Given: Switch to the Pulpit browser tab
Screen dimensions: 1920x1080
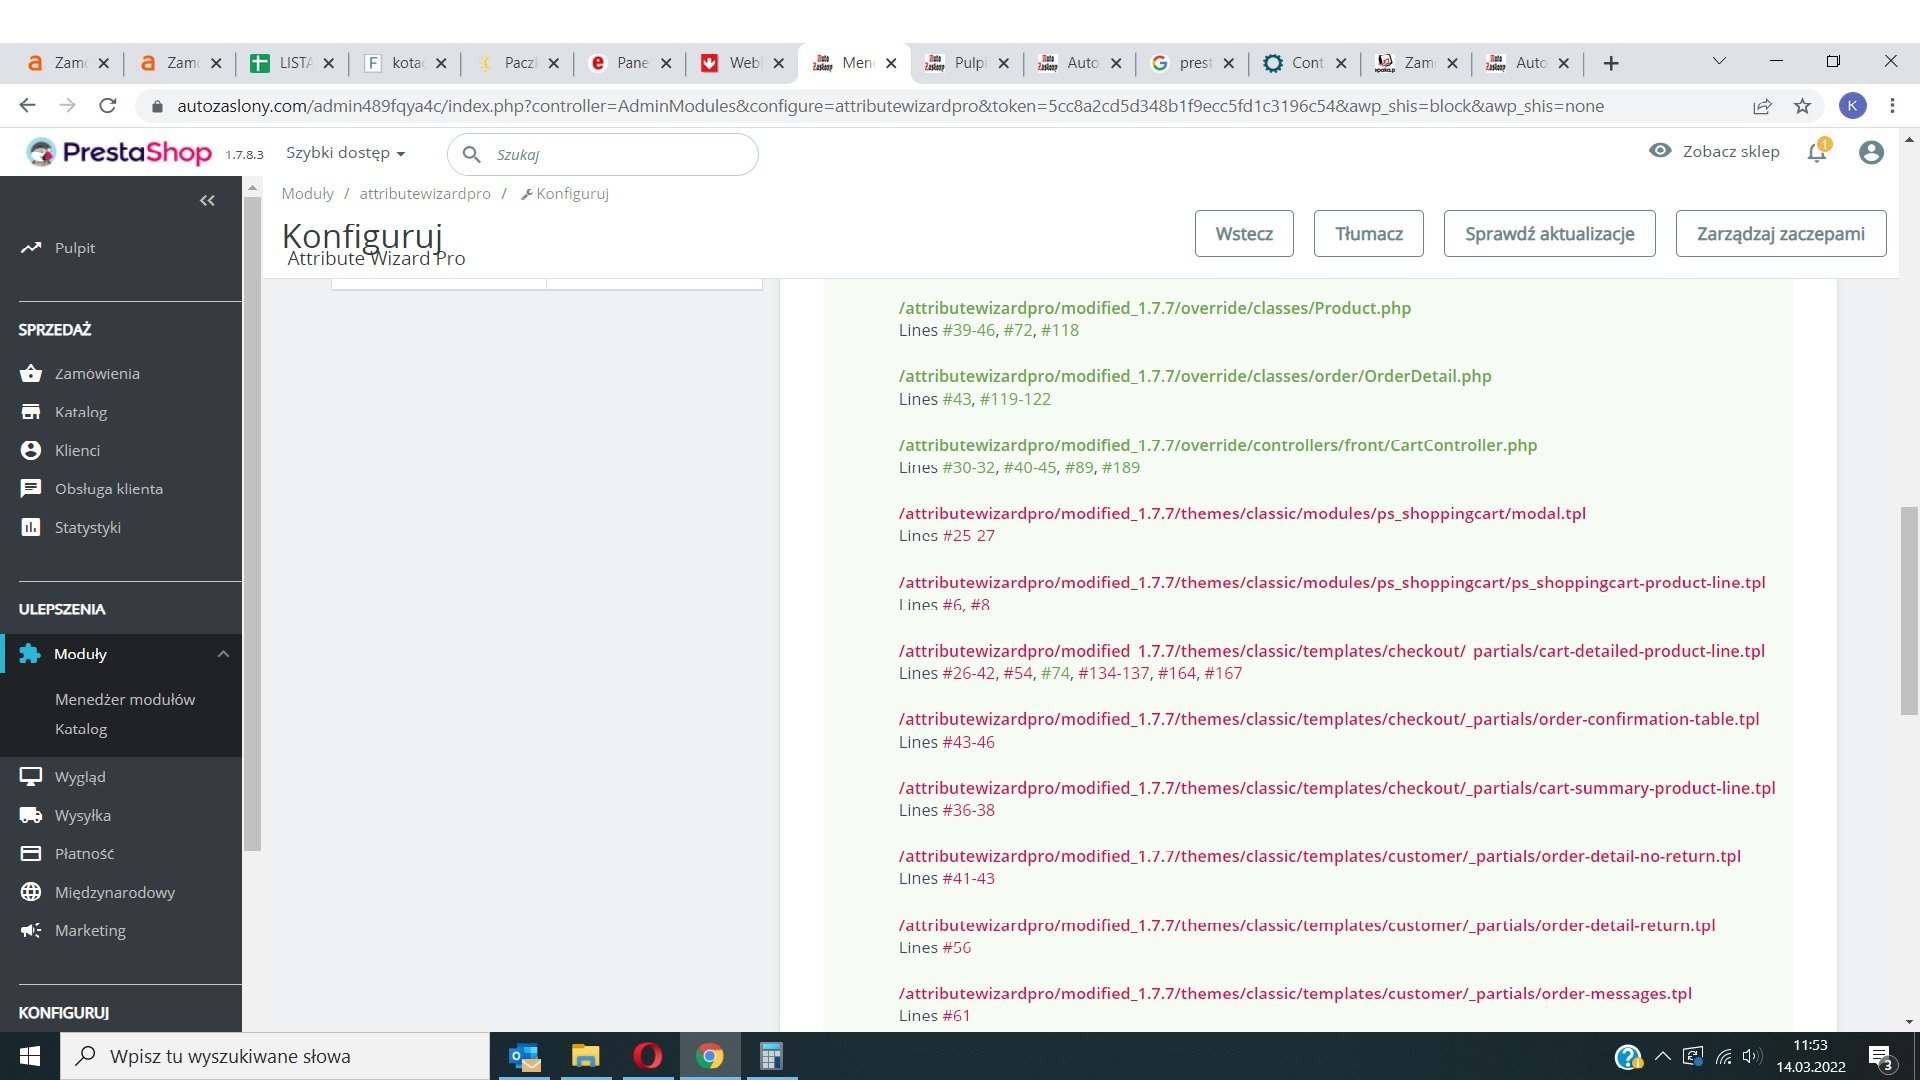Looking at the screenshot, I should (966, 63).
